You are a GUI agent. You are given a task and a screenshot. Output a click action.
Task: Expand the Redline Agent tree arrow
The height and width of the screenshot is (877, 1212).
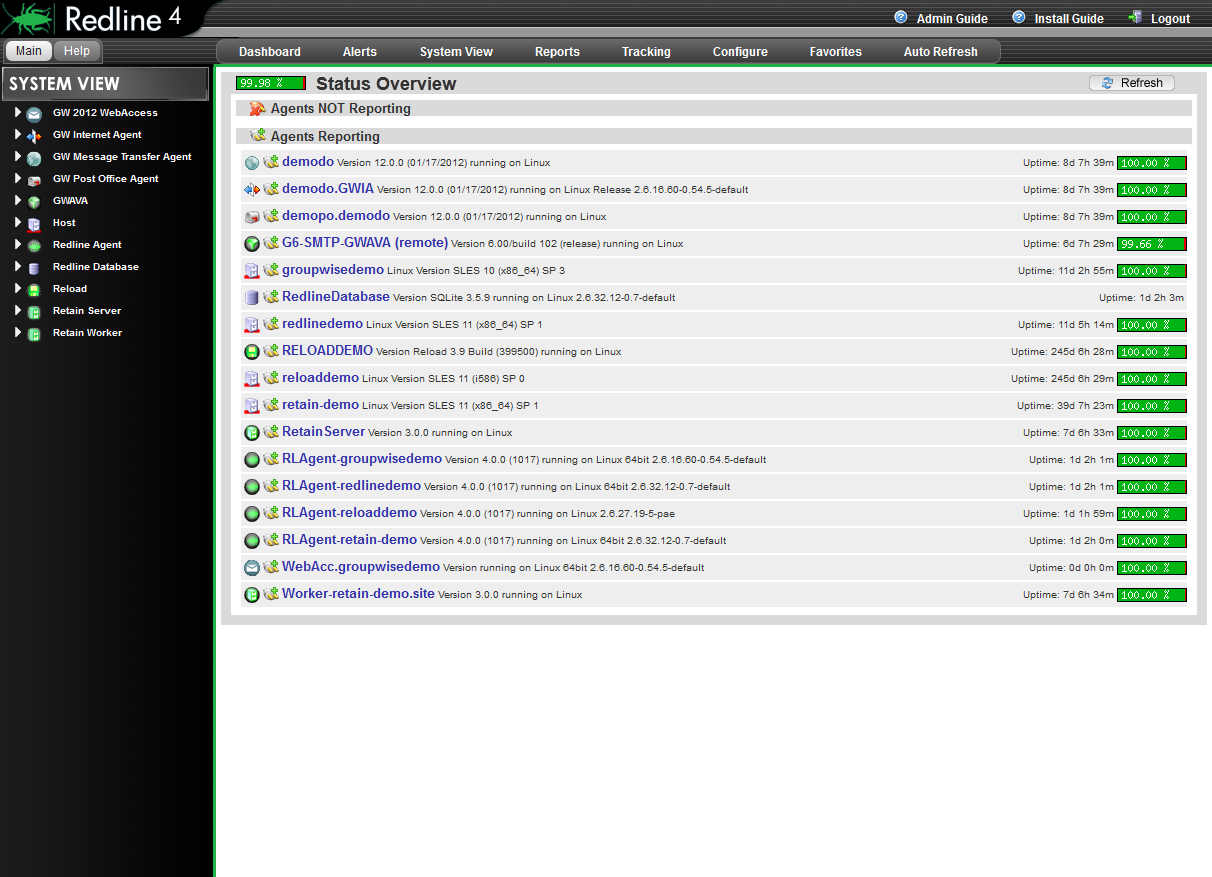(x=18, y=244)
